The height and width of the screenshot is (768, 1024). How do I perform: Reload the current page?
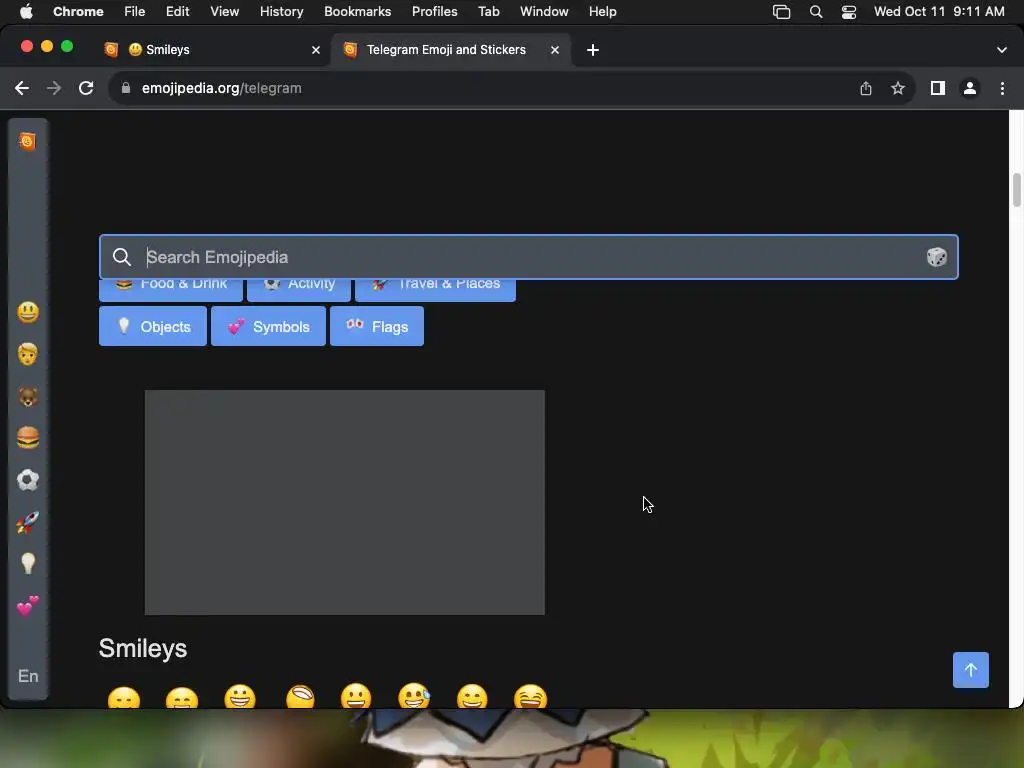[x=86, y=88]
